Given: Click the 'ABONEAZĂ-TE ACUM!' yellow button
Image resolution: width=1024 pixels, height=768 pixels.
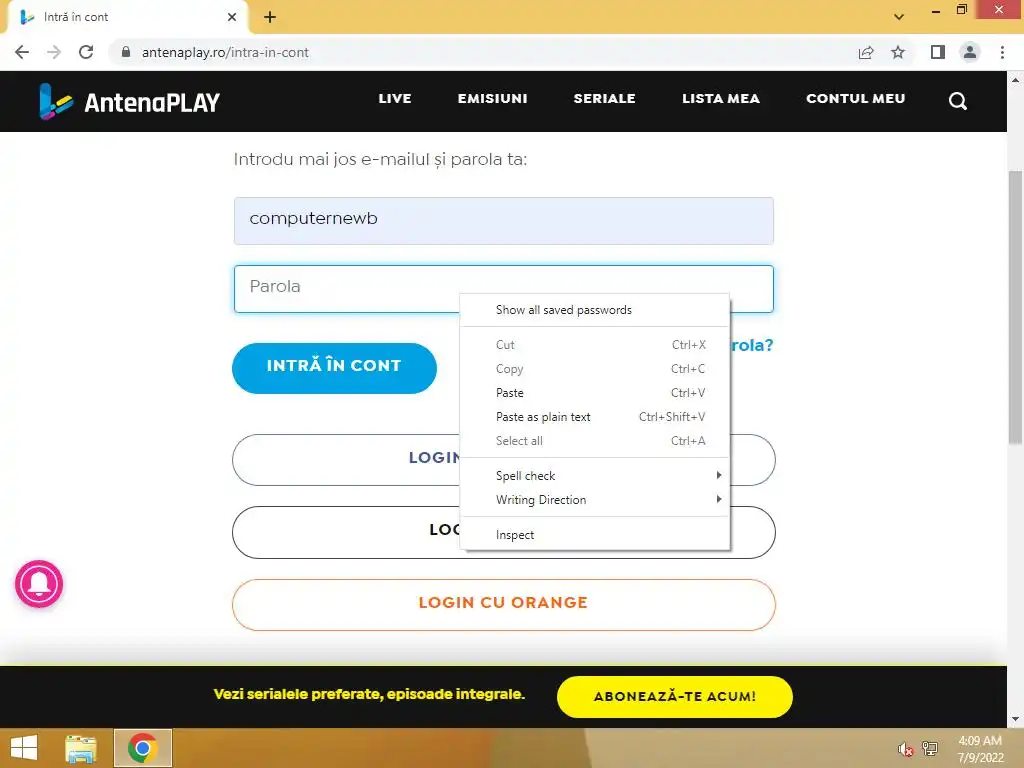Looking at the screenshot, I should [675, 697].
